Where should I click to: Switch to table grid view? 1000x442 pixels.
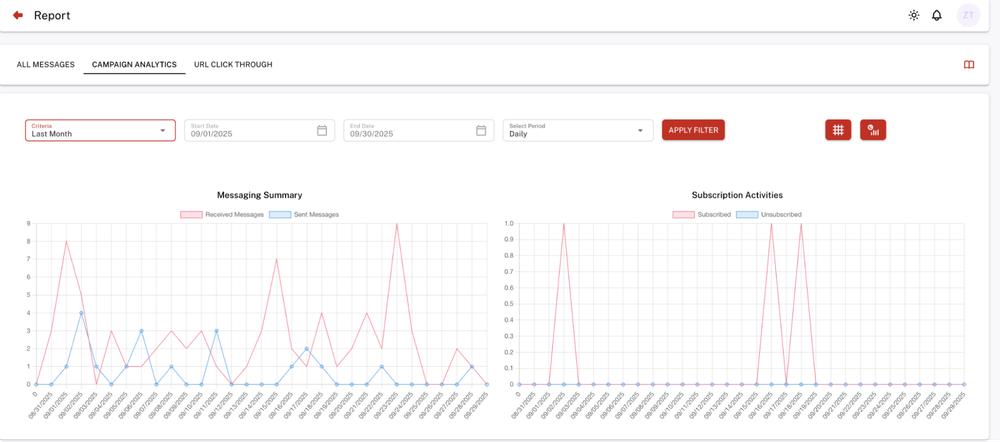(838, 130)
